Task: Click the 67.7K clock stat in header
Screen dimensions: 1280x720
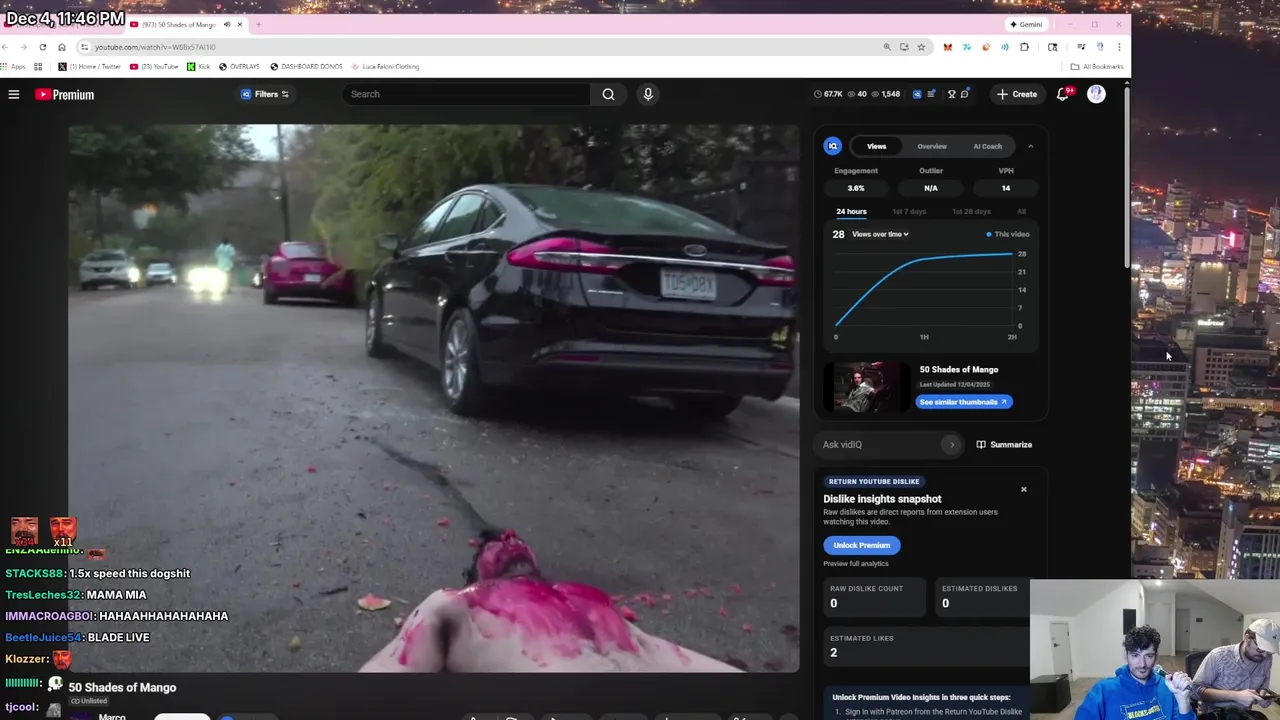Action: pos(829,94)
